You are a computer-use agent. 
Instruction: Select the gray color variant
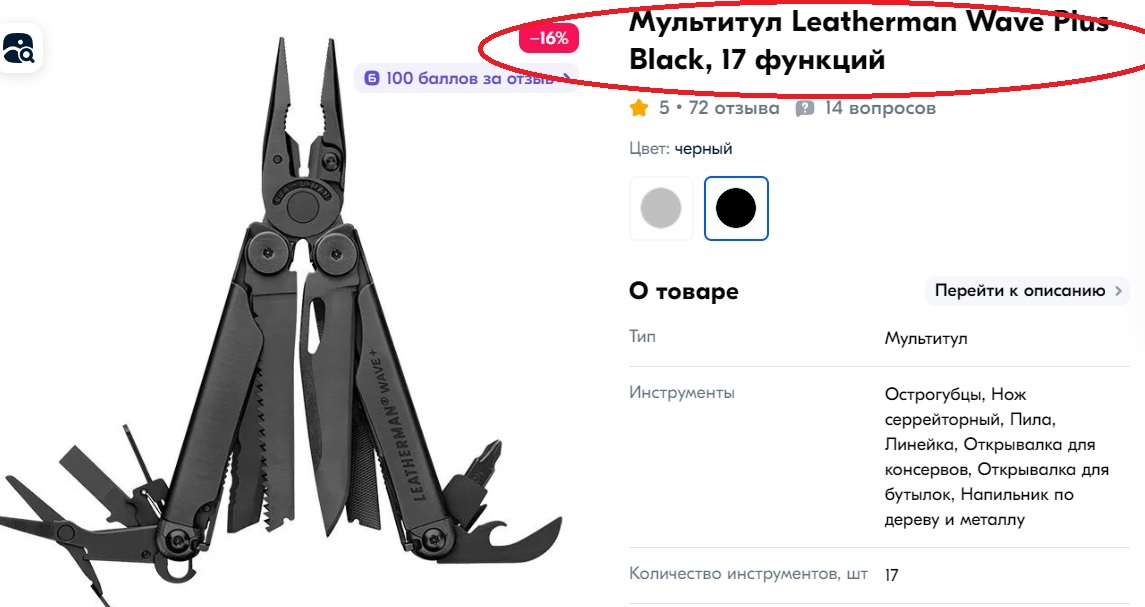coord(661,208)
